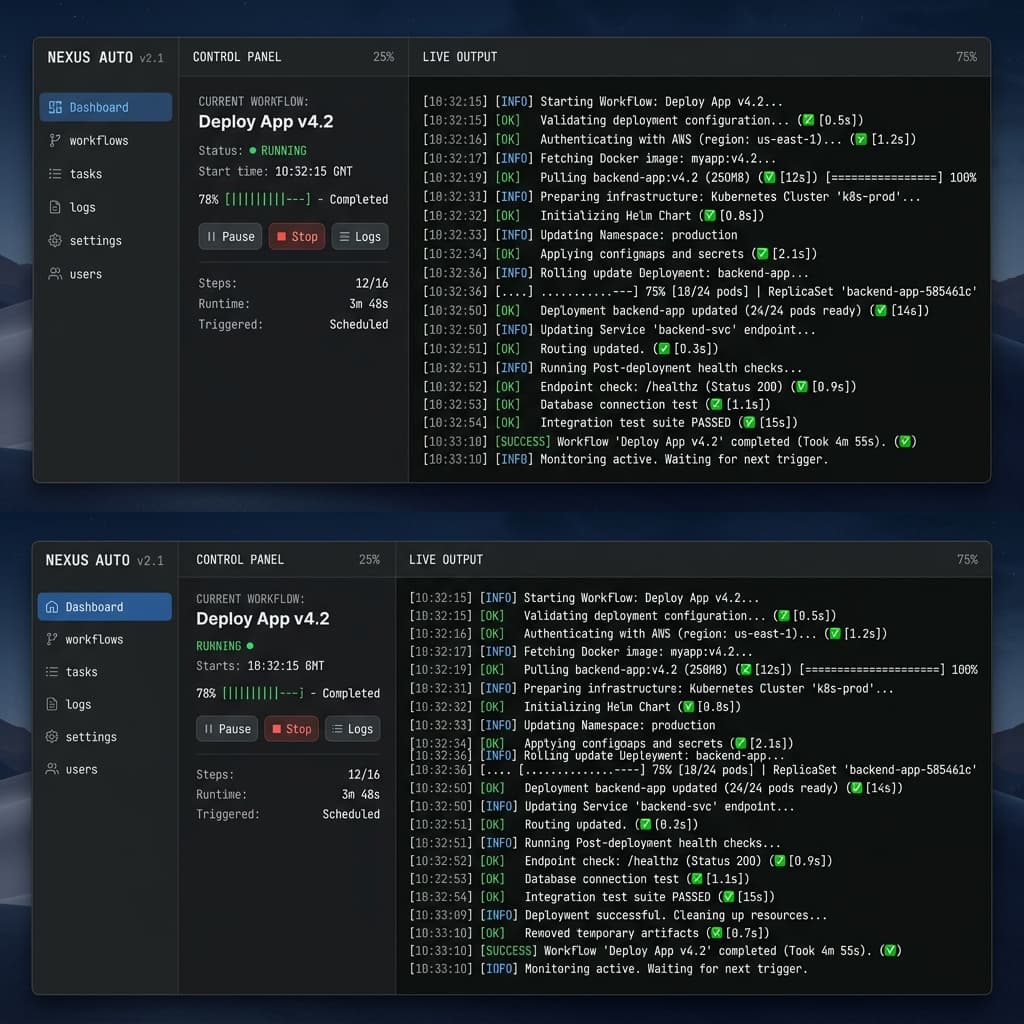
Task: Click green check on upper SUCCESS workflow completed line
Action: pos(904,441)
